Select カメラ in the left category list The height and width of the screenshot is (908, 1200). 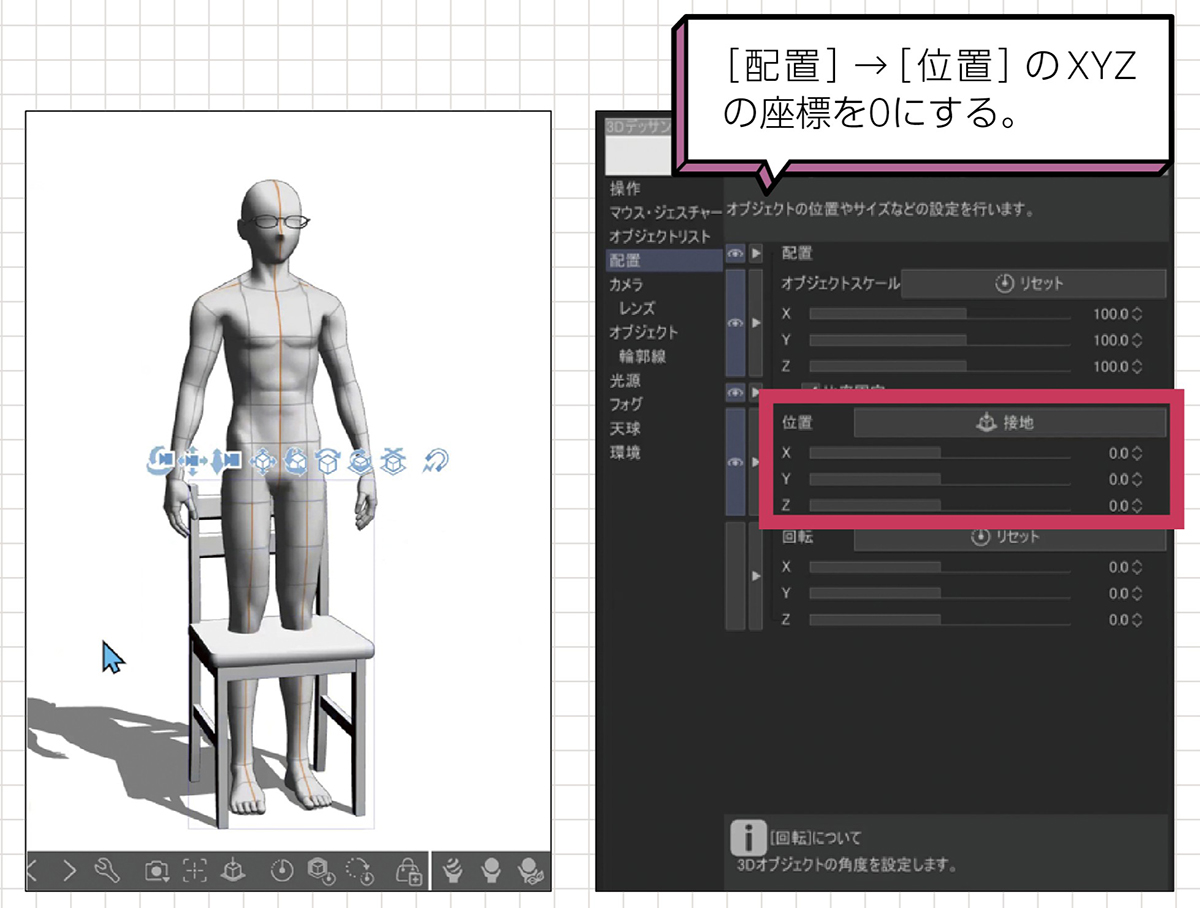[x=627, y=285]
